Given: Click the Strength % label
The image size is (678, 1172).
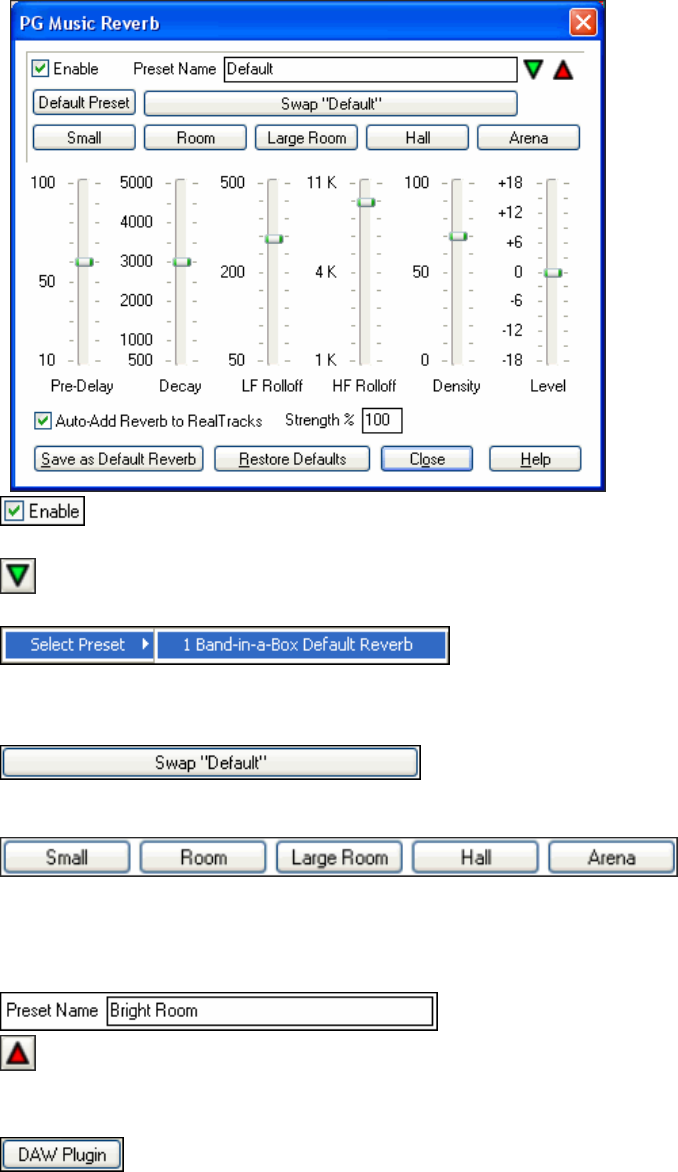Looking at the screenshot, I should (319, 420).
